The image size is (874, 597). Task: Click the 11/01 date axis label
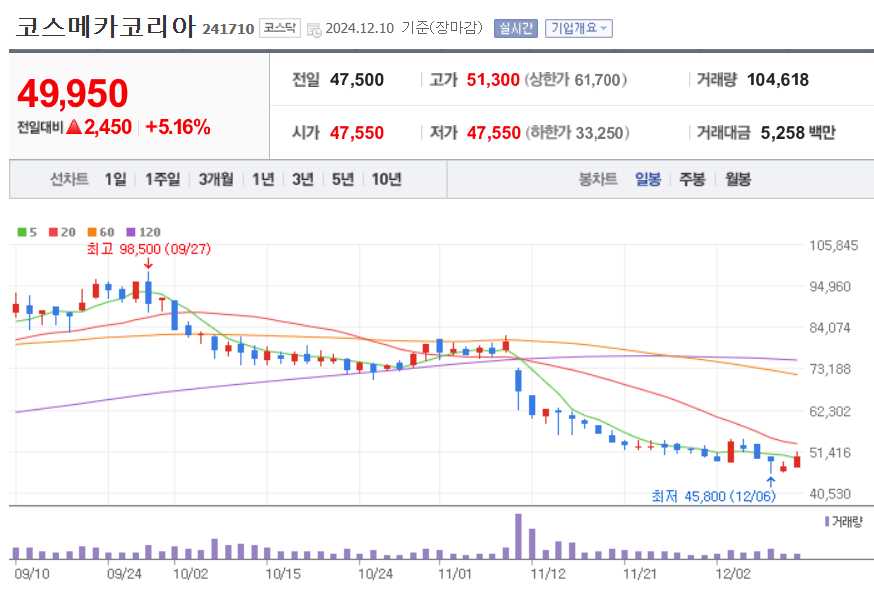(455, 574)
